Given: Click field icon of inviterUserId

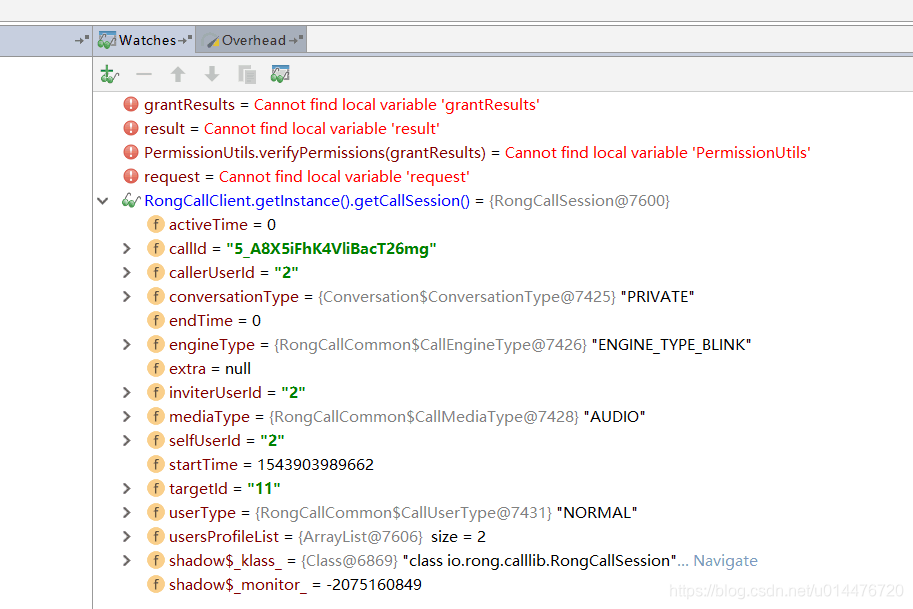Looking at the screenshot, I should click(155, 392).
